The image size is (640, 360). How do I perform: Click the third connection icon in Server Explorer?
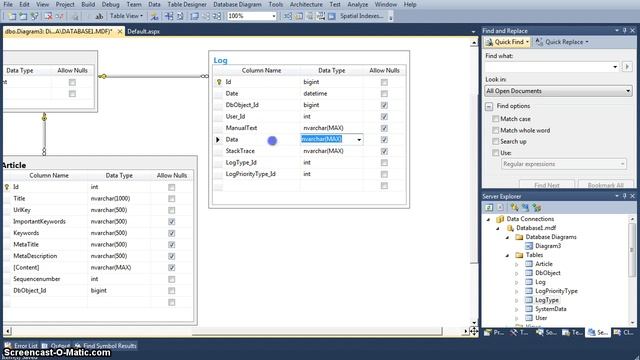(x=537, y=207)
